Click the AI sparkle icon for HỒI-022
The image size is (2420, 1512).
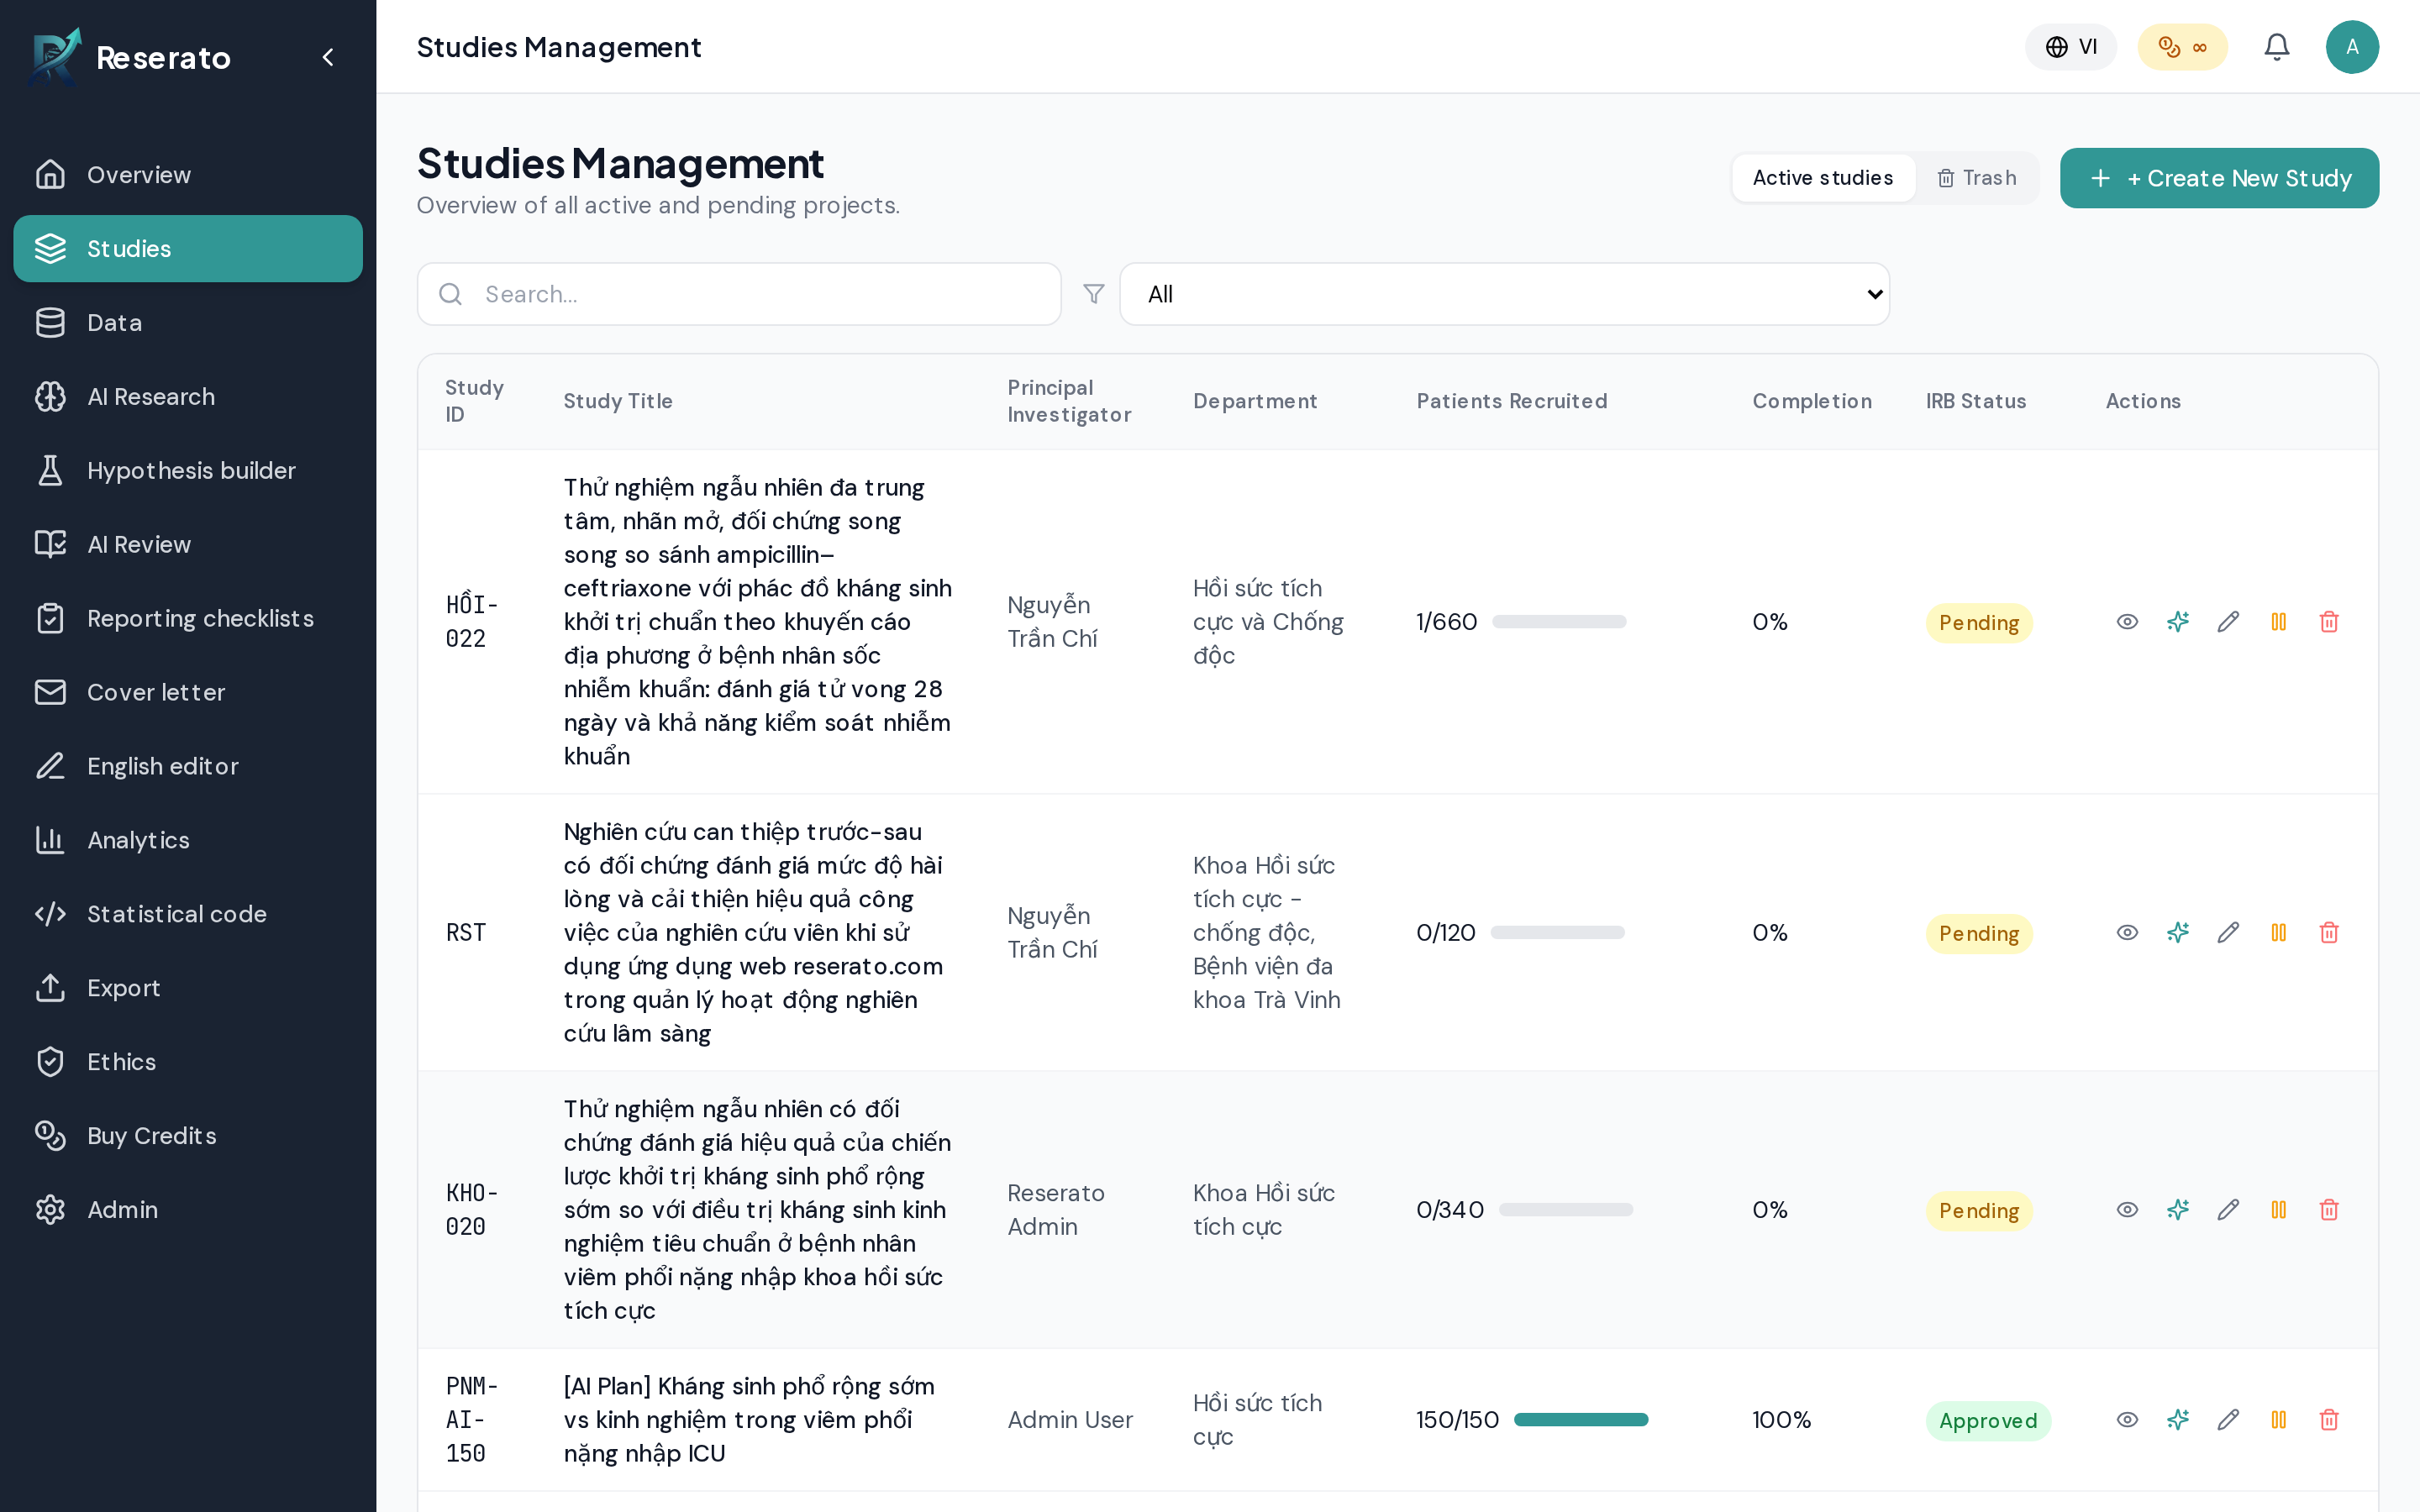pyautogui.click(x=2178, y=622)
